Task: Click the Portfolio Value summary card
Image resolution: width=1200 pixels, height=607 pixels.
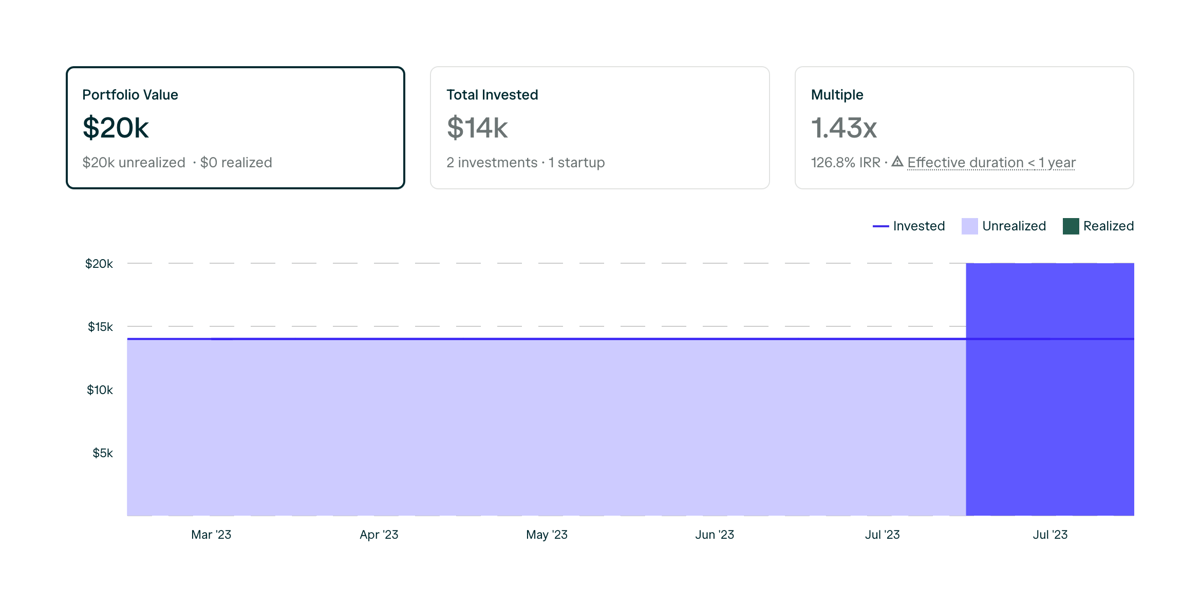Action: tap(235, 127)
